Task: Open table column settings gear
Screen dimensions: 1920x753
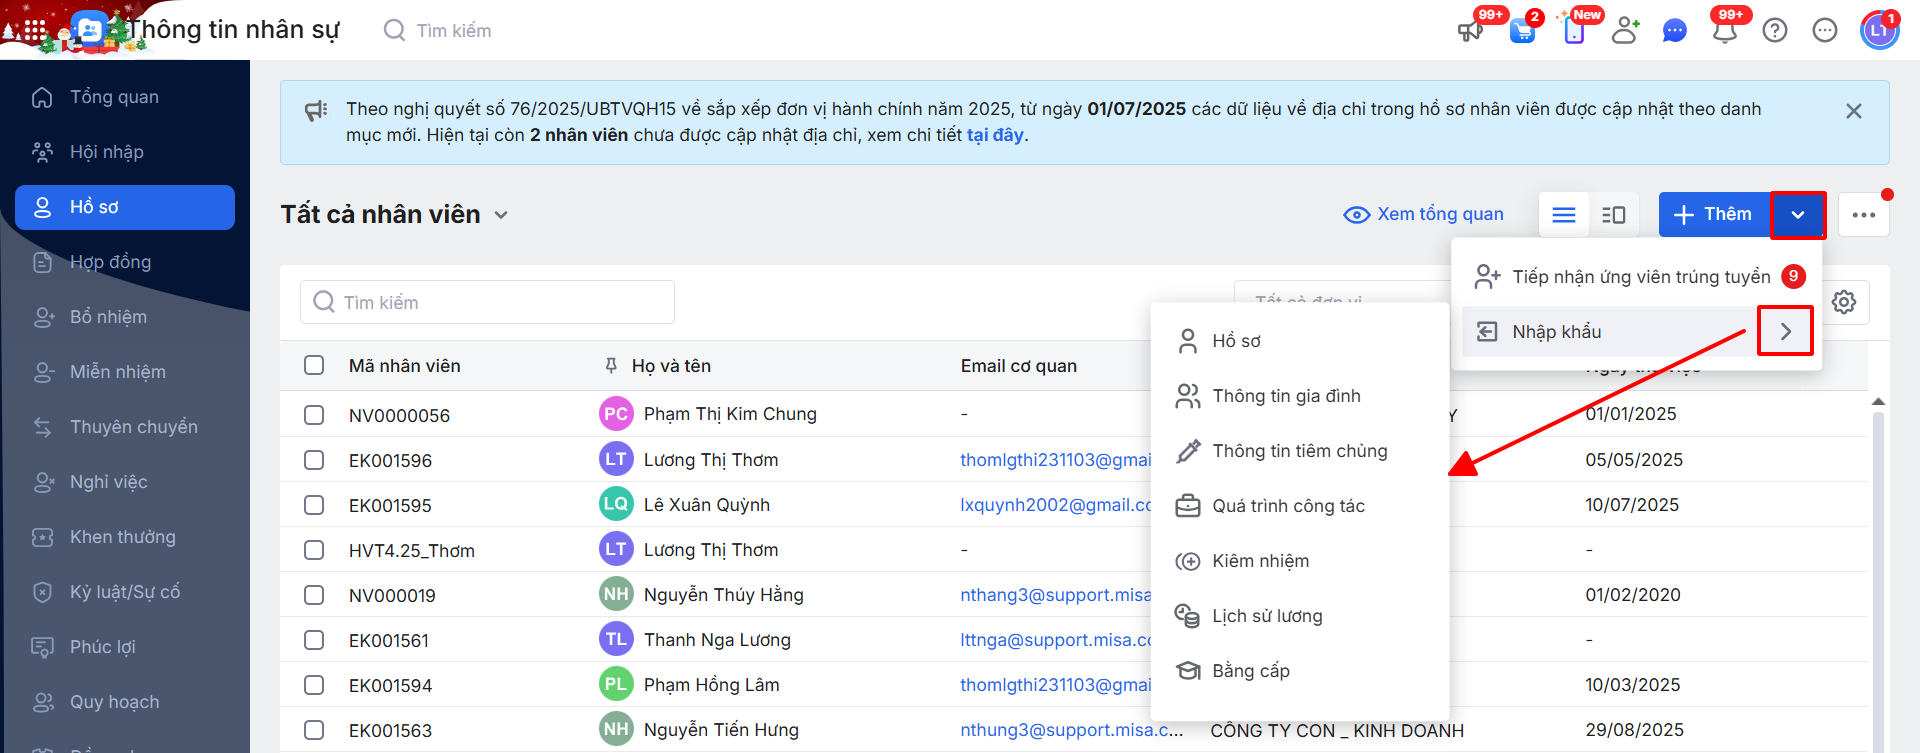Action: 1844,302
